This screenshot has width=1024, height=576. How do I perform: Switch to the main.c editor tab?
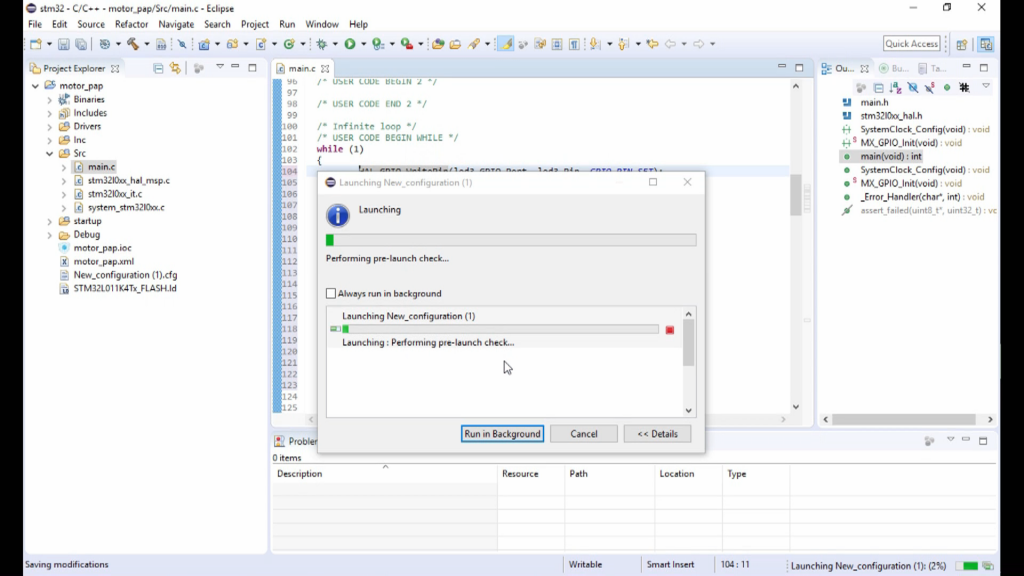301,69
